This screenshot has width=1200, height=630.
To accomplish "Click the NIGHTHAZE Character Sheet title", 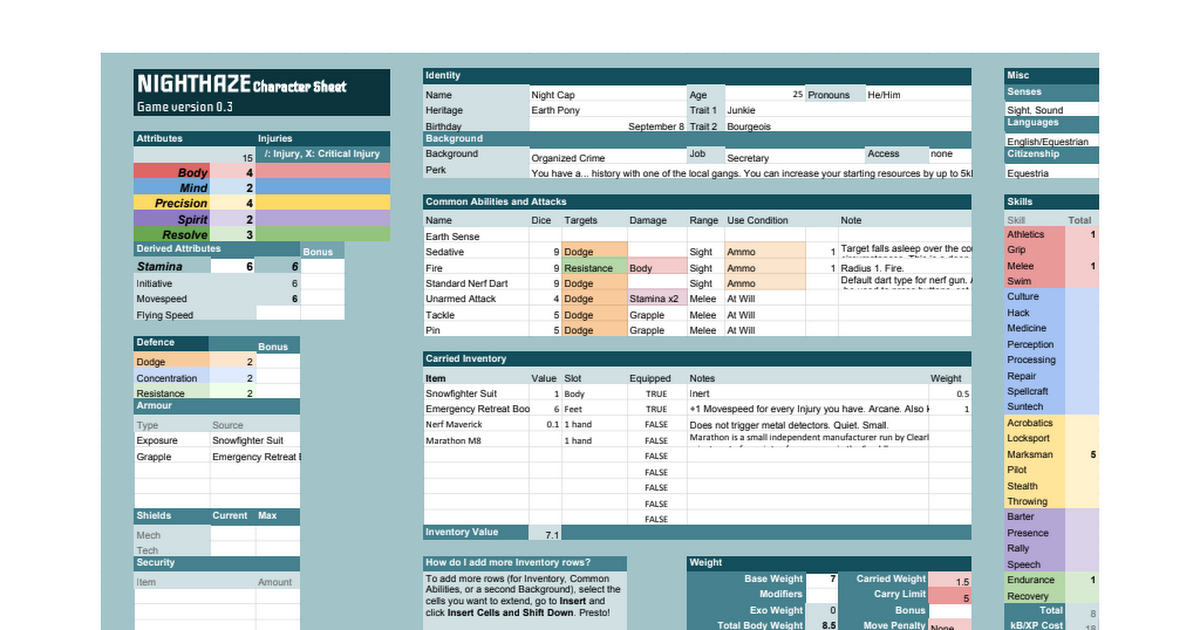I will pyautogui.click(x=242, y=85).
